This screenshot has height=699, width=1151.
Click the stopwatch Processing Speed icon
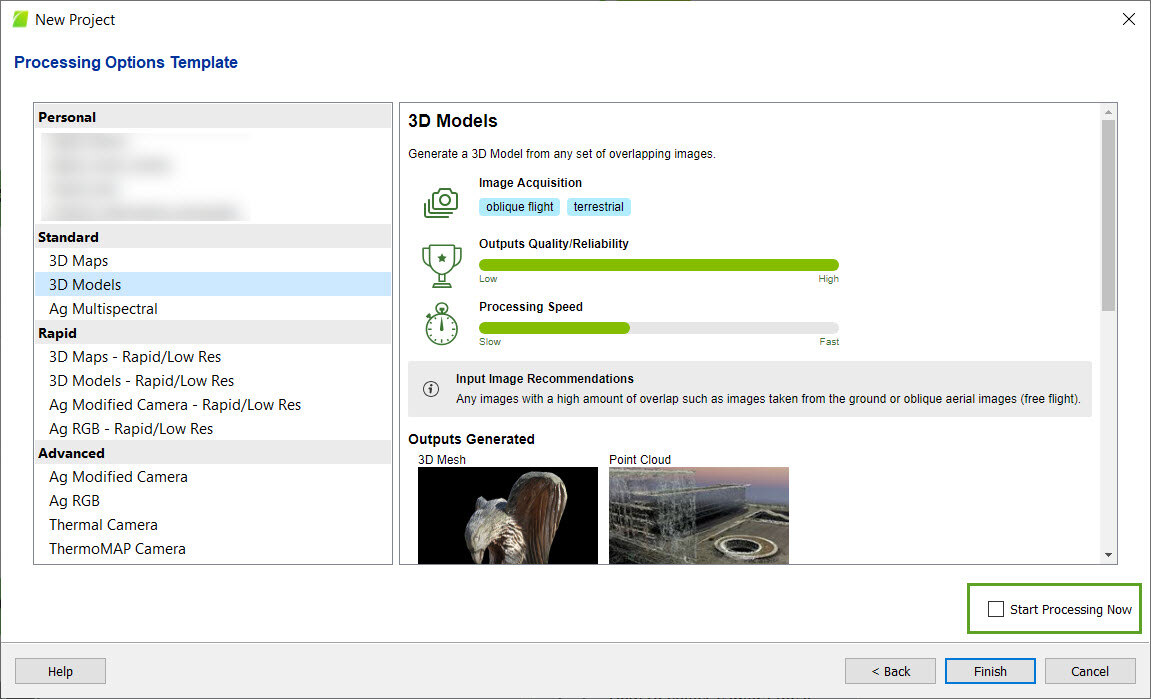pyautogui.click(x=441, y=326)
